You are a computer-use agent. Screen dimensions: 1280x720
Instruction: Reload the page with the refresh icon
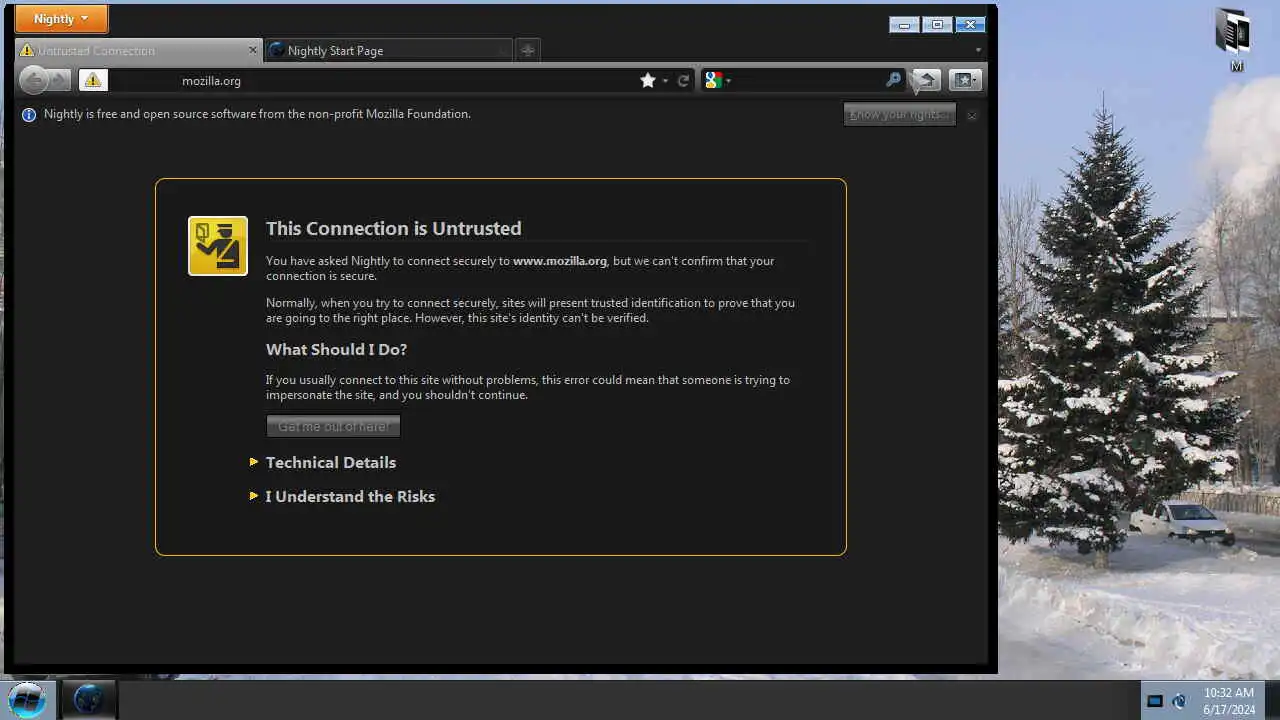[683, 80]
